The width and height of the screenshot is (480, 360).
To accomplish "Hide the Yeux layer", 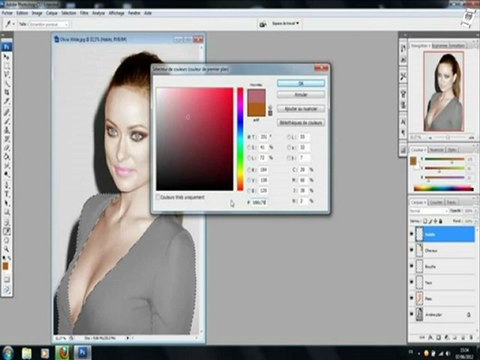I will tap(412, 282).
